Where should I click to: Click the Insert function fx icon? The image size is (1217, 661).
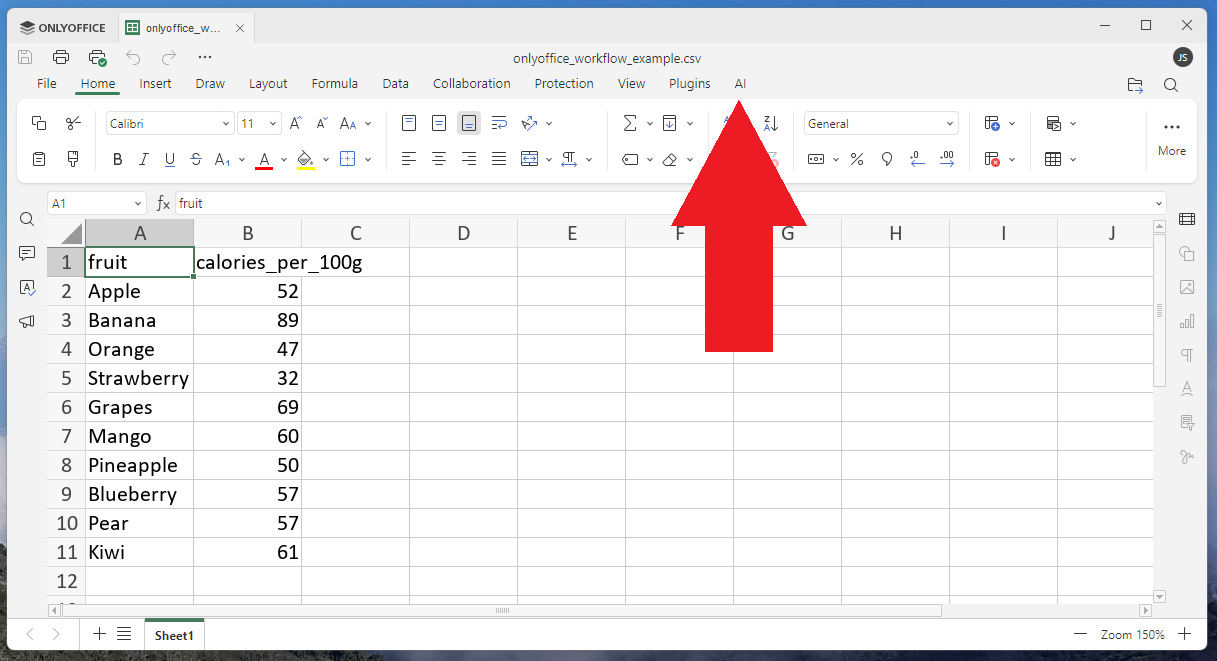(163, 203)
